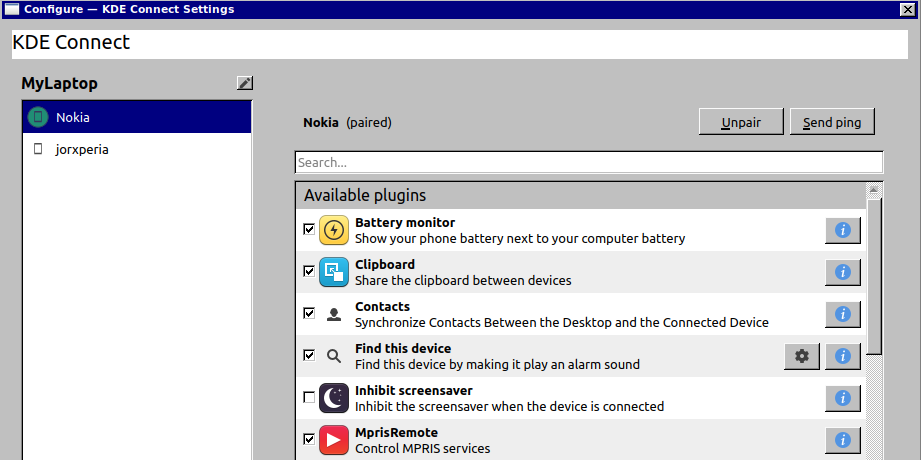
Task: Open Find this device plugin settings gear
Action: pyautogui.click(x=802, y=356)
